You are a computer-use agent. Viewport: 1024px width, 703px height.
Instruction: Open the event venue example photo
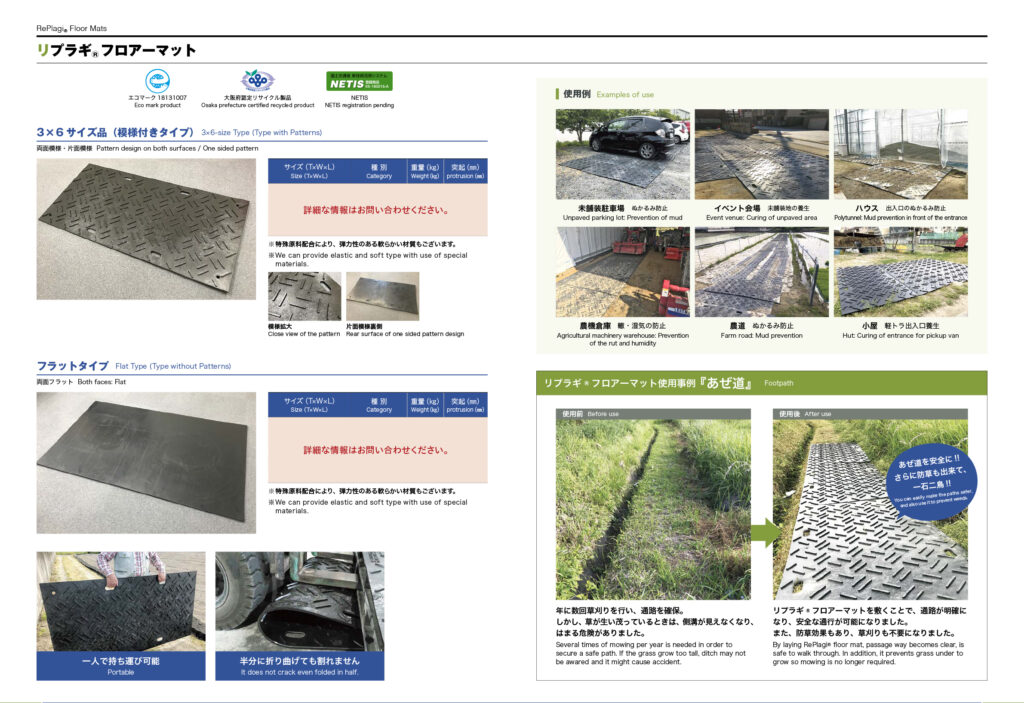(761, 154)
